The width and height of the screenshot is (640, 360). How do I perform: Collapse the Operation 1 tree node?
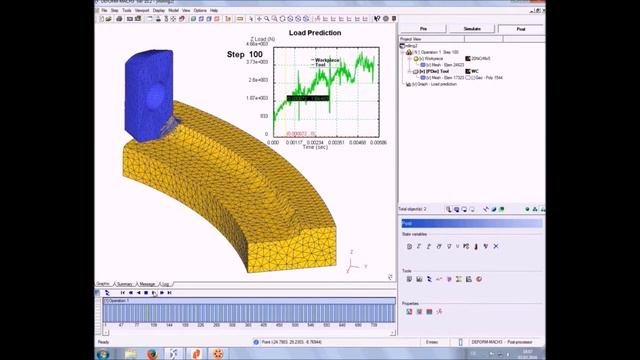tap(402, 52)
